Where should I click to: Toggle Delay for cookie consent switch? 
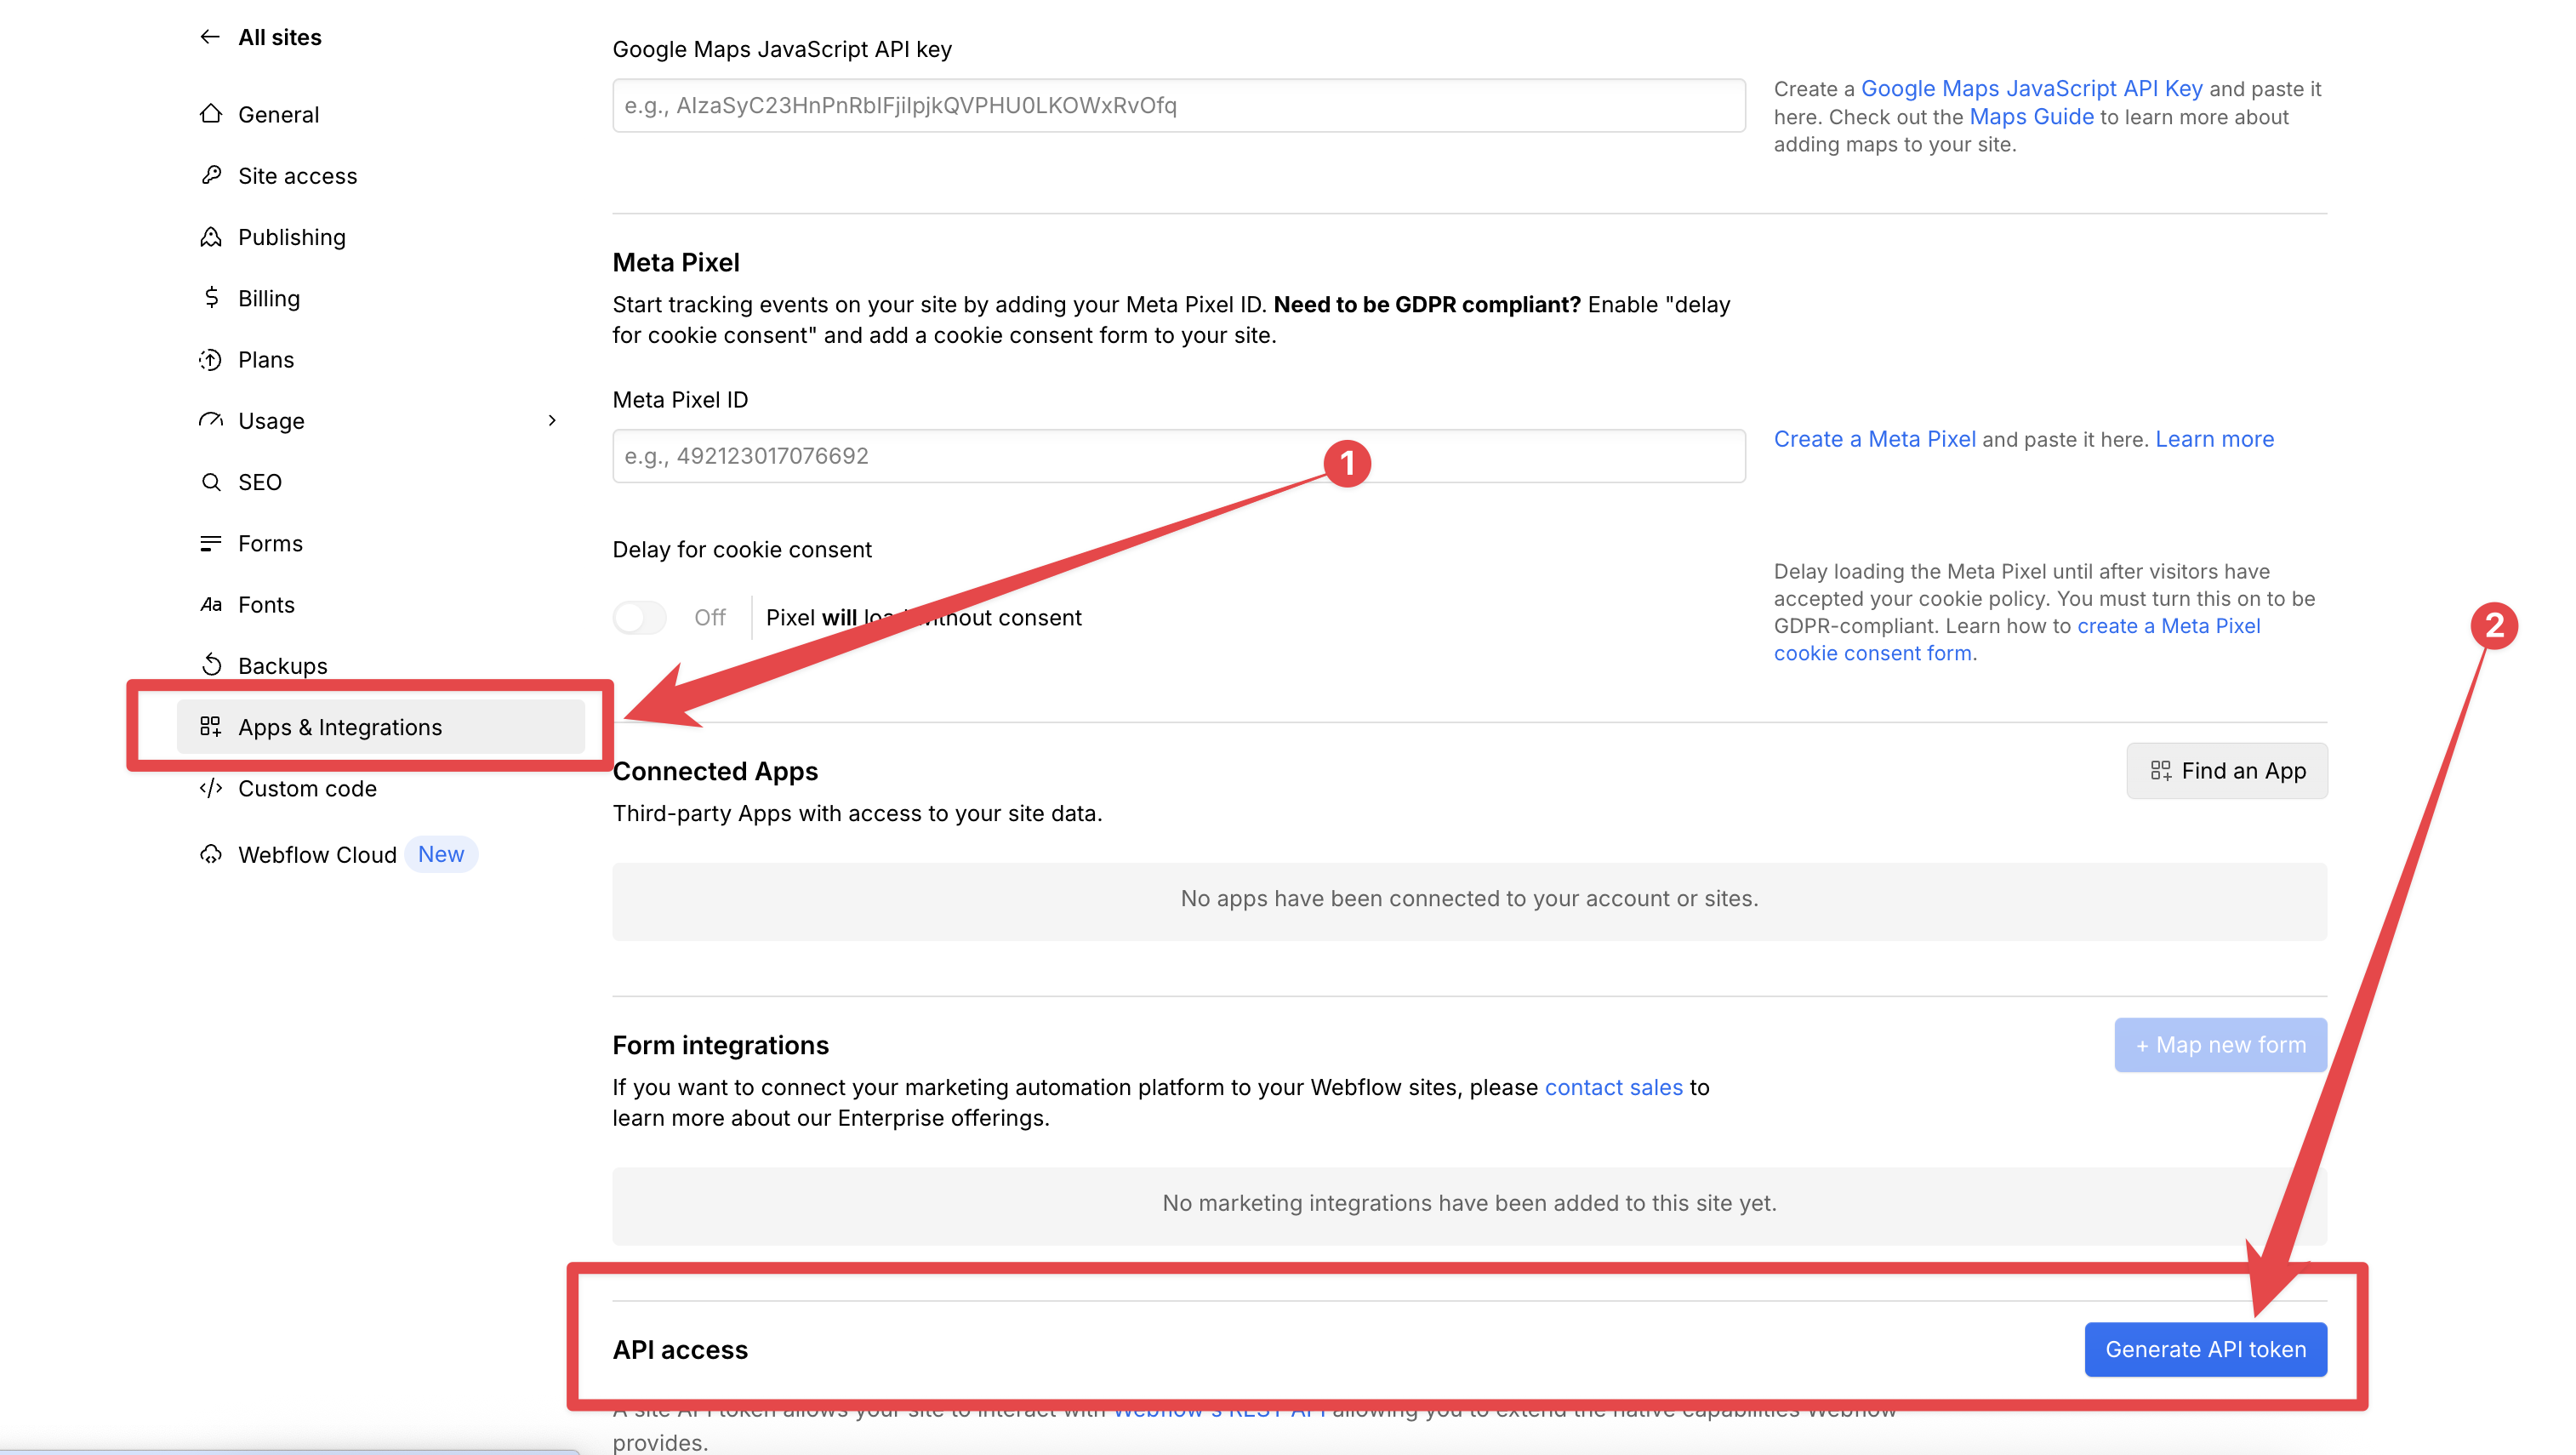pyautogui.click(x=640, y=617)
